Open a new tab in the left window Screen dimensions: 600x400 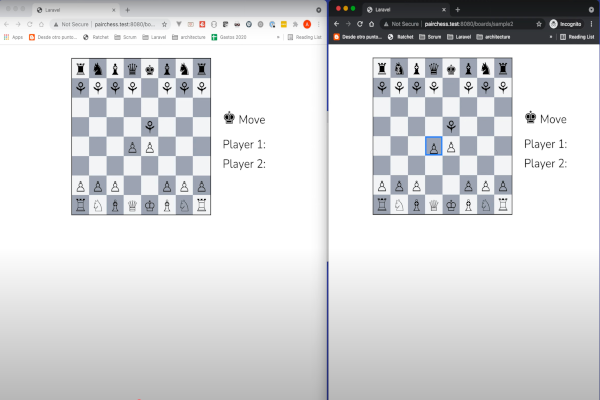[127, 10]
